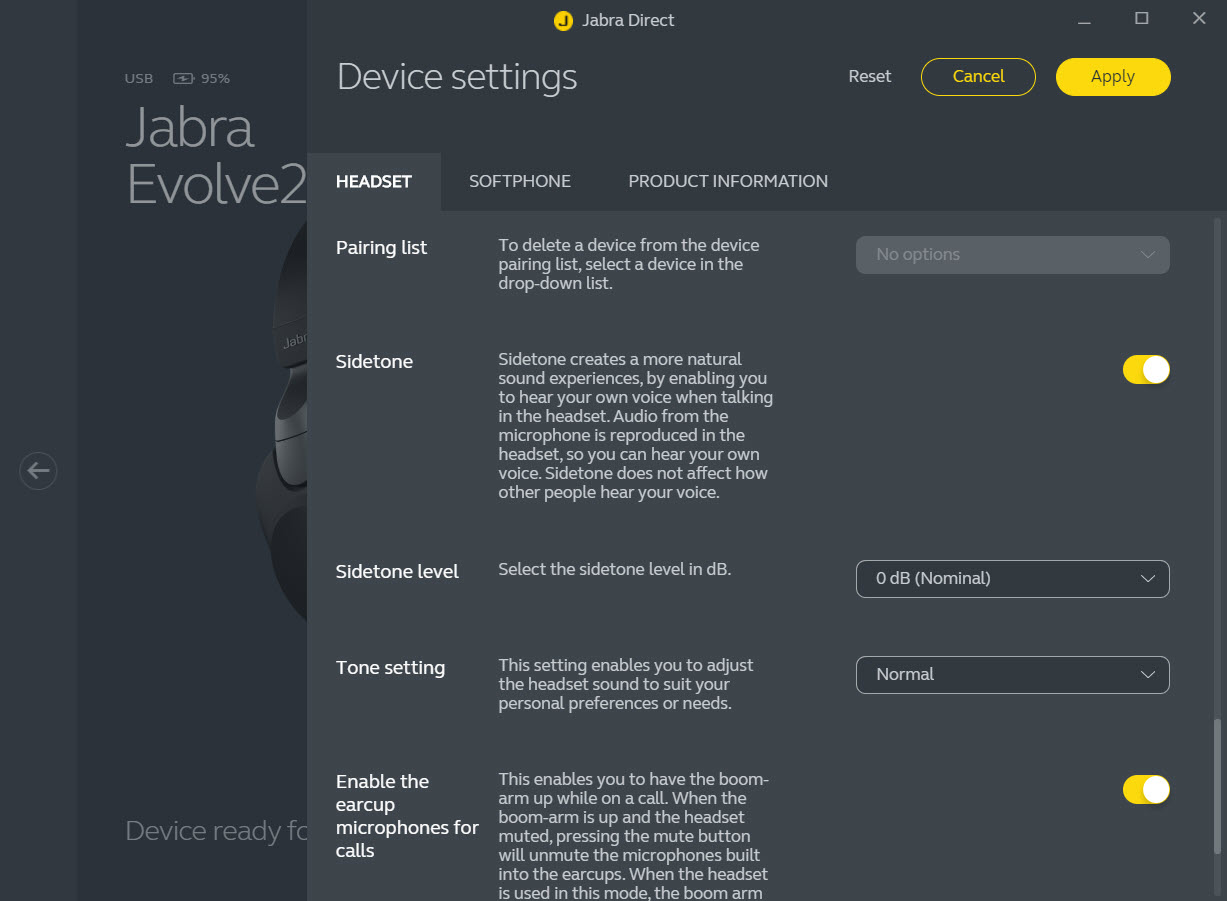The width and height of the screenshot is (1227, 901).
Task: Click 'Enable the earcup microphones for calls' label
Action: pos(407,816)
